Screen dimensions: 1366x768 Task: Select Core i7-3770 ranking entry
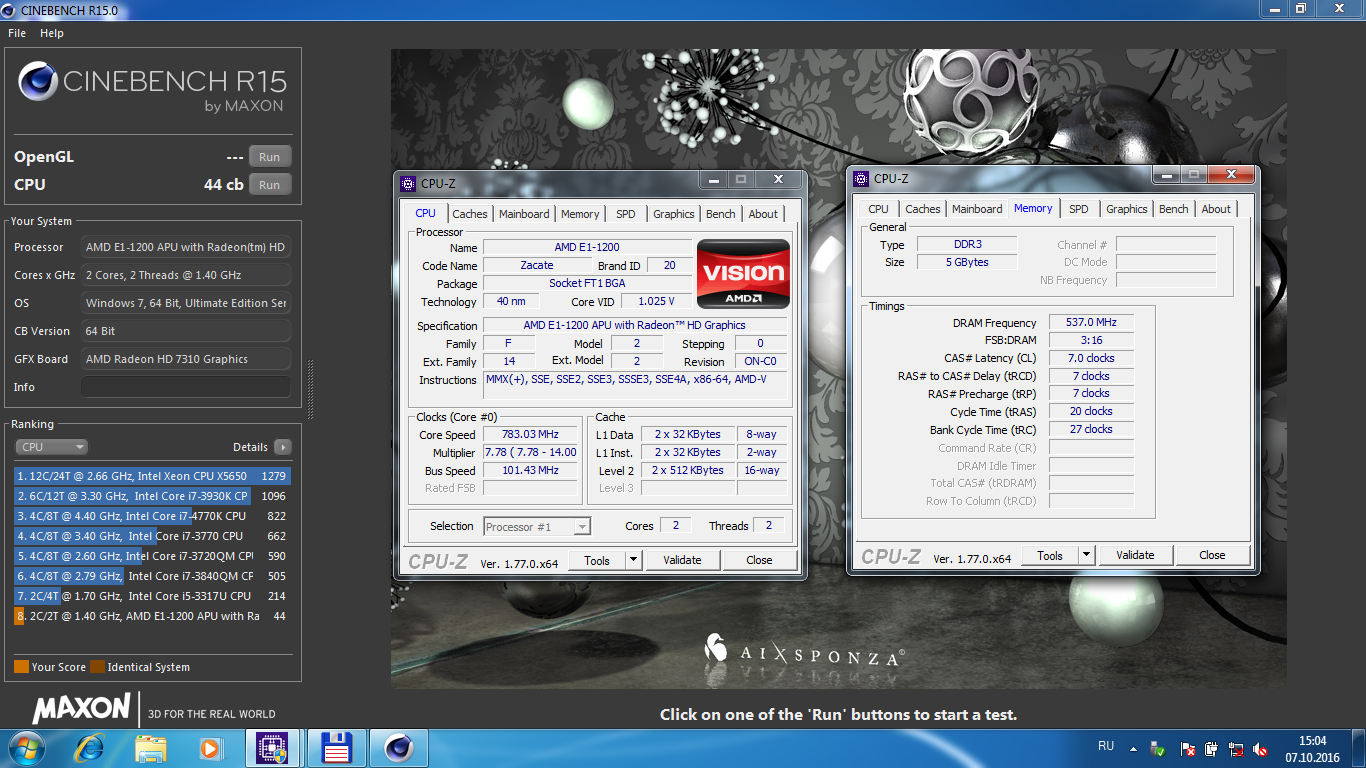(x=152, y=536)
